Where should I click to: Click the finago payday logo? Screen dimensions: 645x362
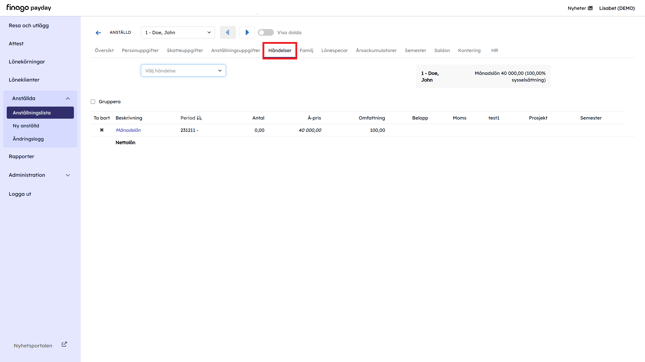pos(28,7)
